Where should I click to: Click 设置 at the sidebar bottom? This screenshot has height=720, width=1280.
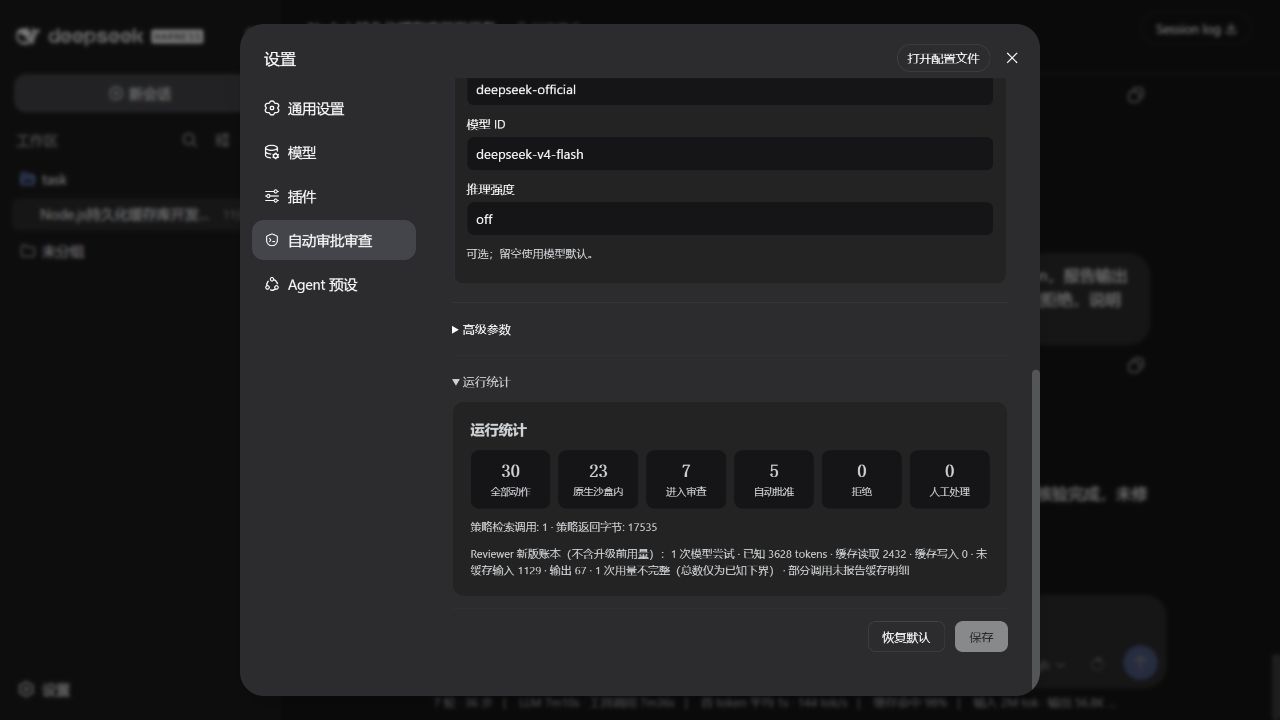tap(45, 690)
